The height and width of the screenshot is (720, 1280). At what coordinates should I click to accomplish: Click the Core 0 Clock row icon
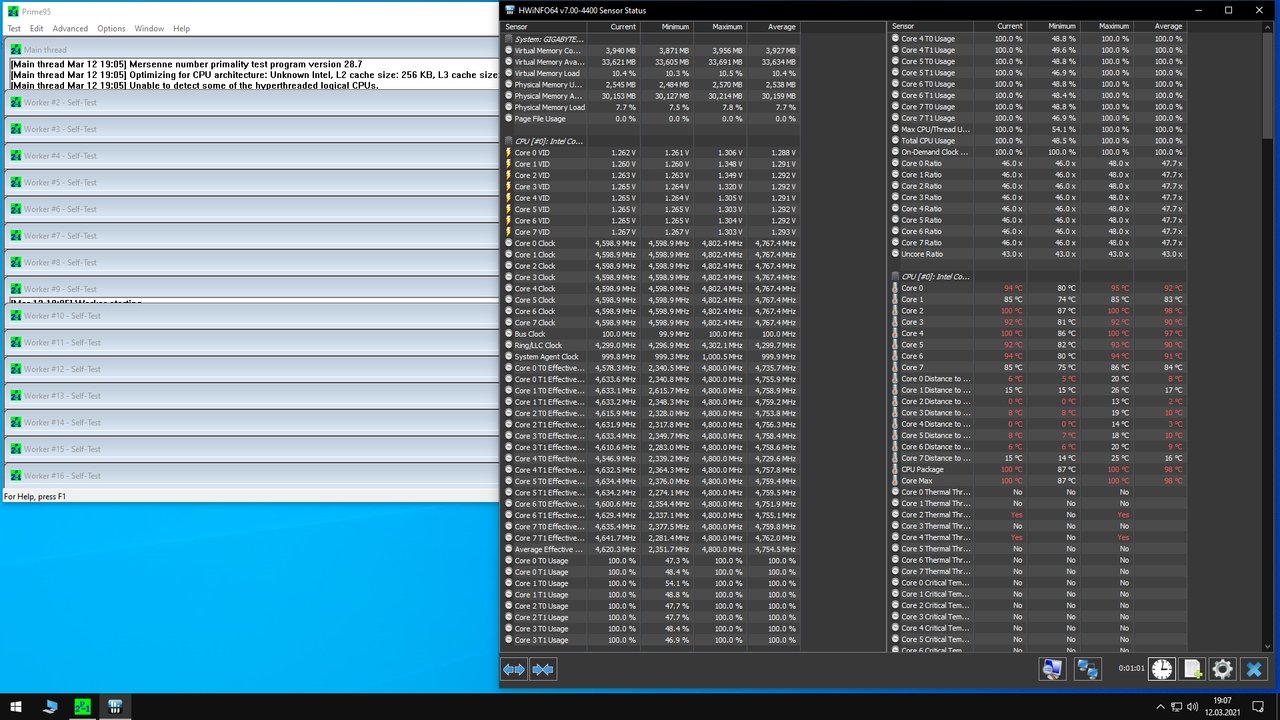point(508,243)
